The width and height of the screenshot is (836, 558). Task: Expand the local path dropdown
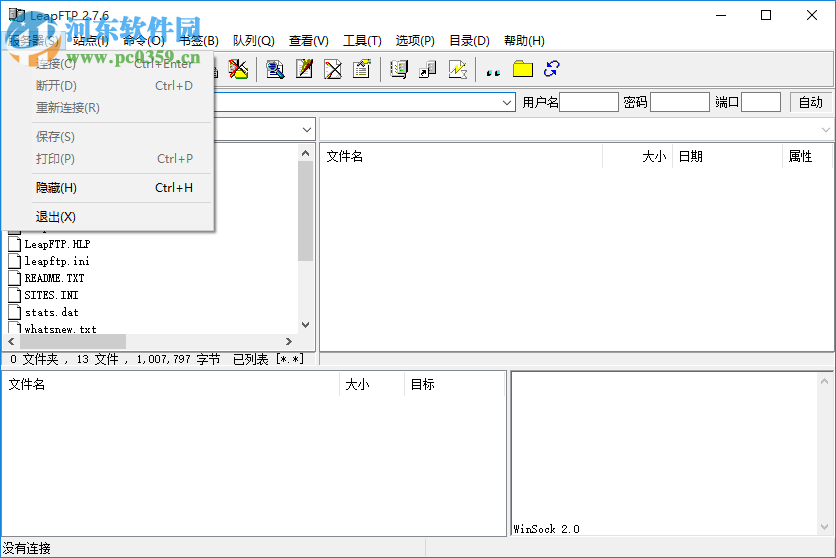(x=307, y=130)
